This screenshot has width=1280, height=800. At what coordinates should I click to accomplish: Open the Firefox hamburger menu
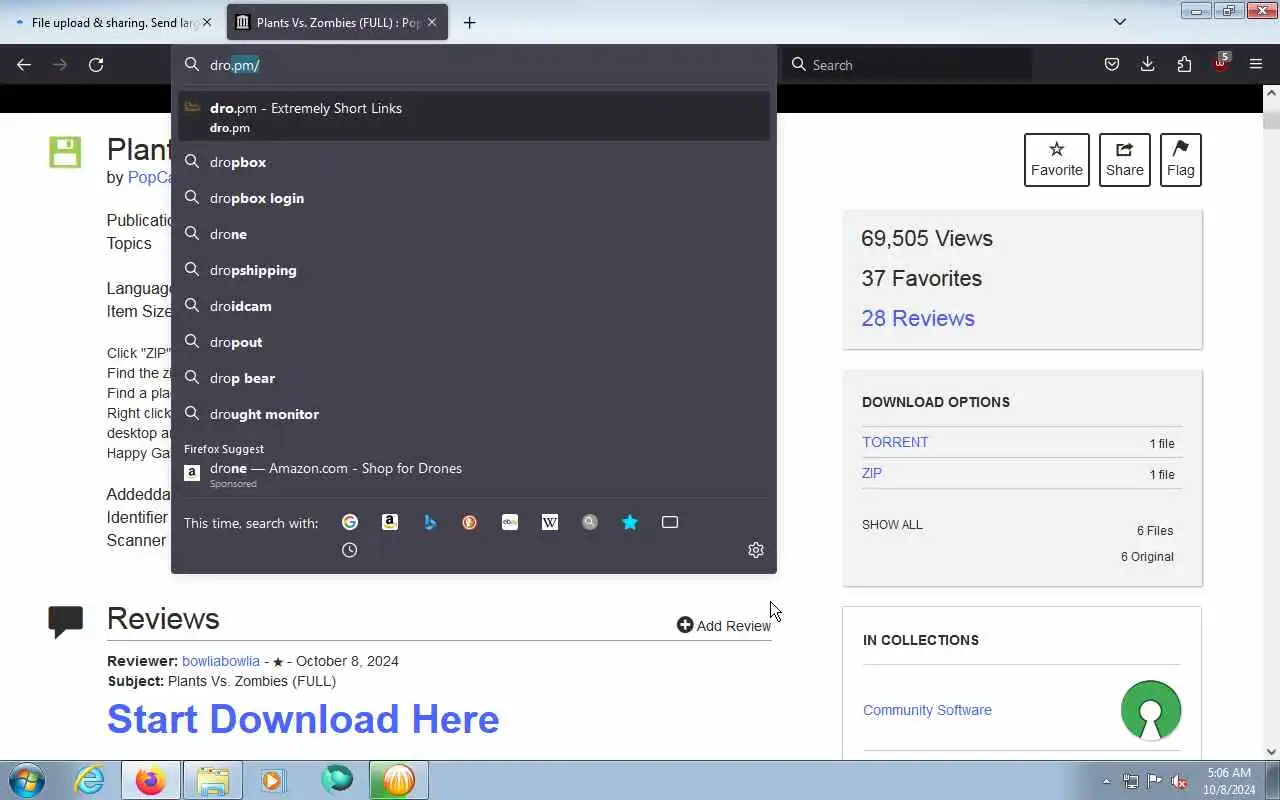coord(1256,65)
